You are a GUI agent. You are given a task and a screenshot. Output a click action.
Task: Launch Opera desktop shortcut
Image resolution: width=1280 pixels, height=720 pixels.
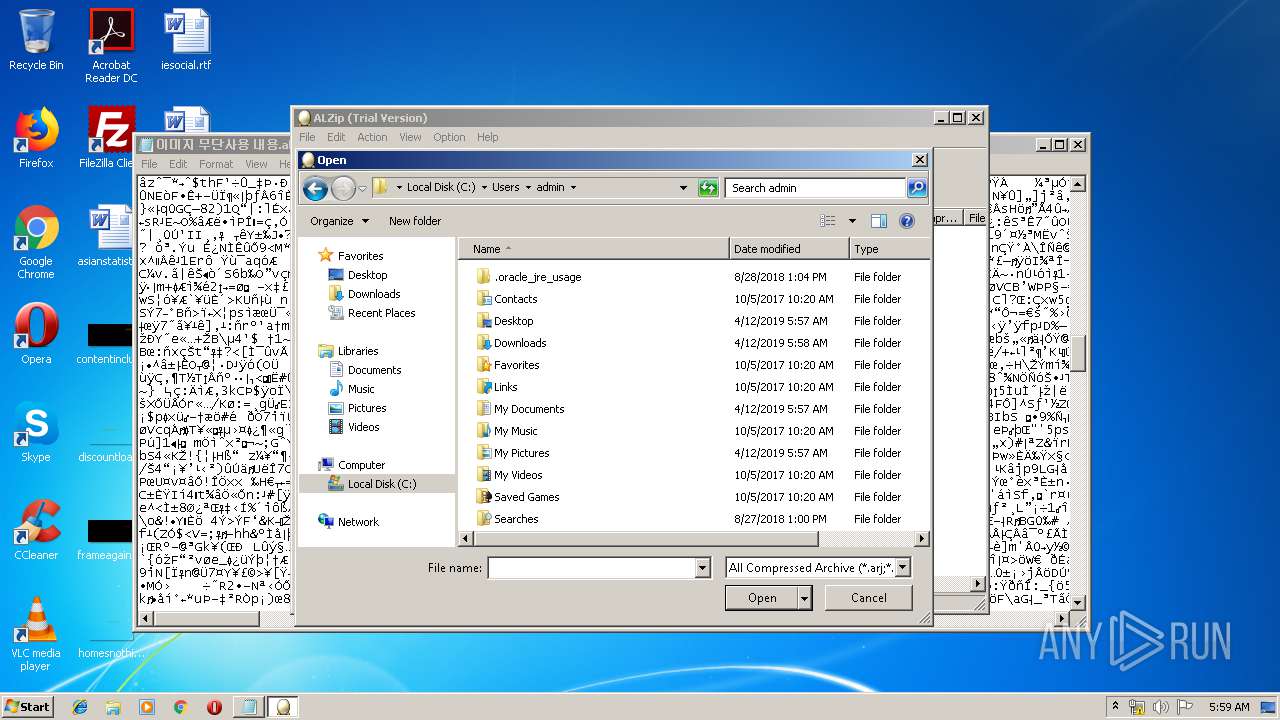[36, 334]
